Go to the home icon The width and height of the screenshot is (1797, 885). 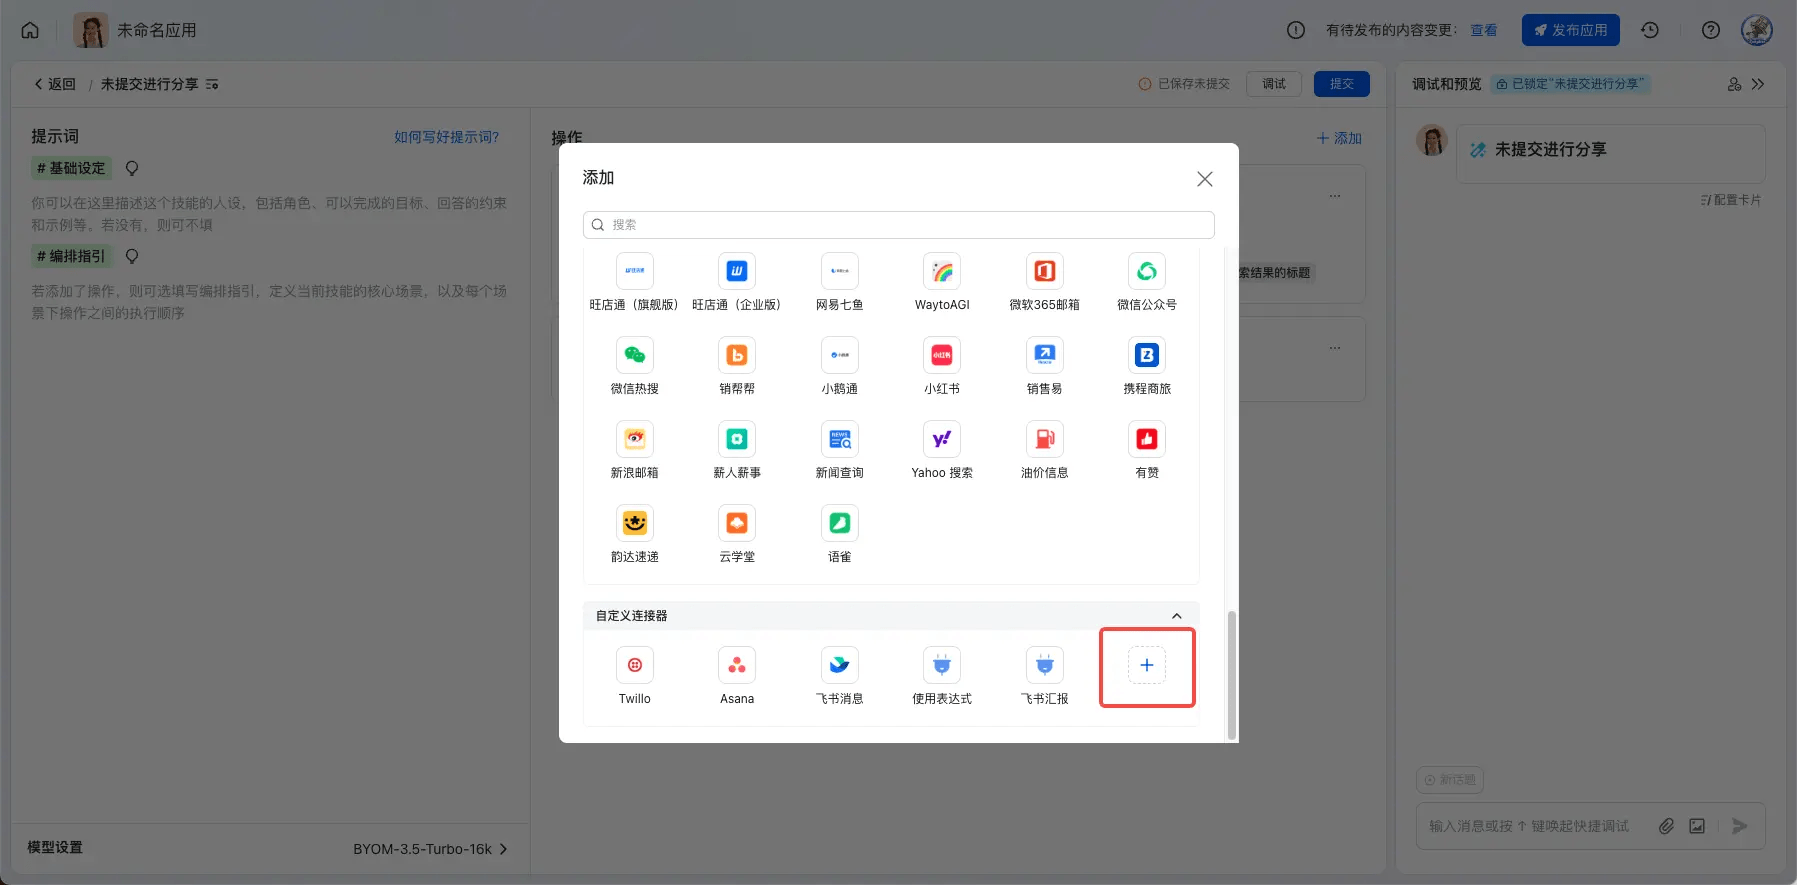point(30,30)
